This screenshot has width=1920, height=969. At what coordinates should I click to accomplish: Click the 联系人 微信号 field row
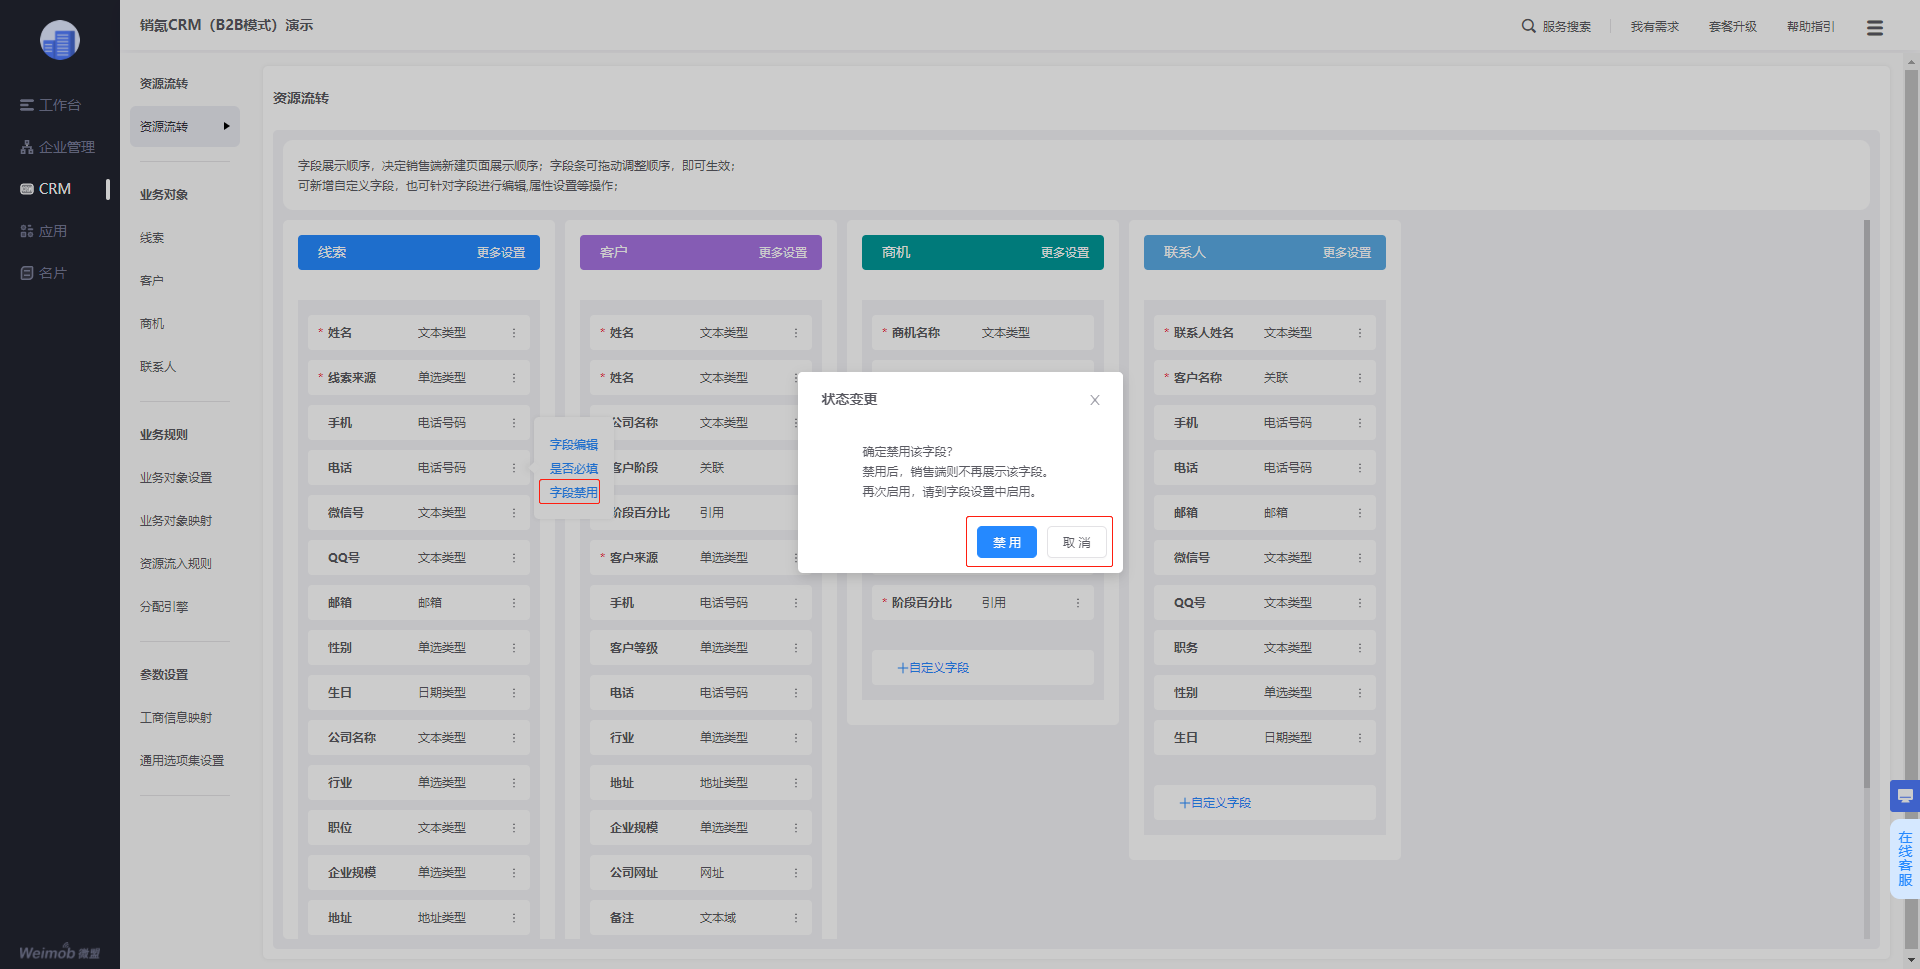click(1265, 558)
